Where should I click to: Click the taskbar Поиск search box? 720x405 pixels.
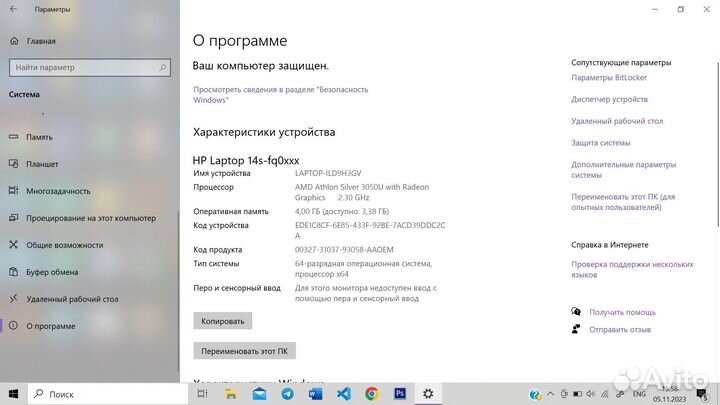[x=108, y=394]
